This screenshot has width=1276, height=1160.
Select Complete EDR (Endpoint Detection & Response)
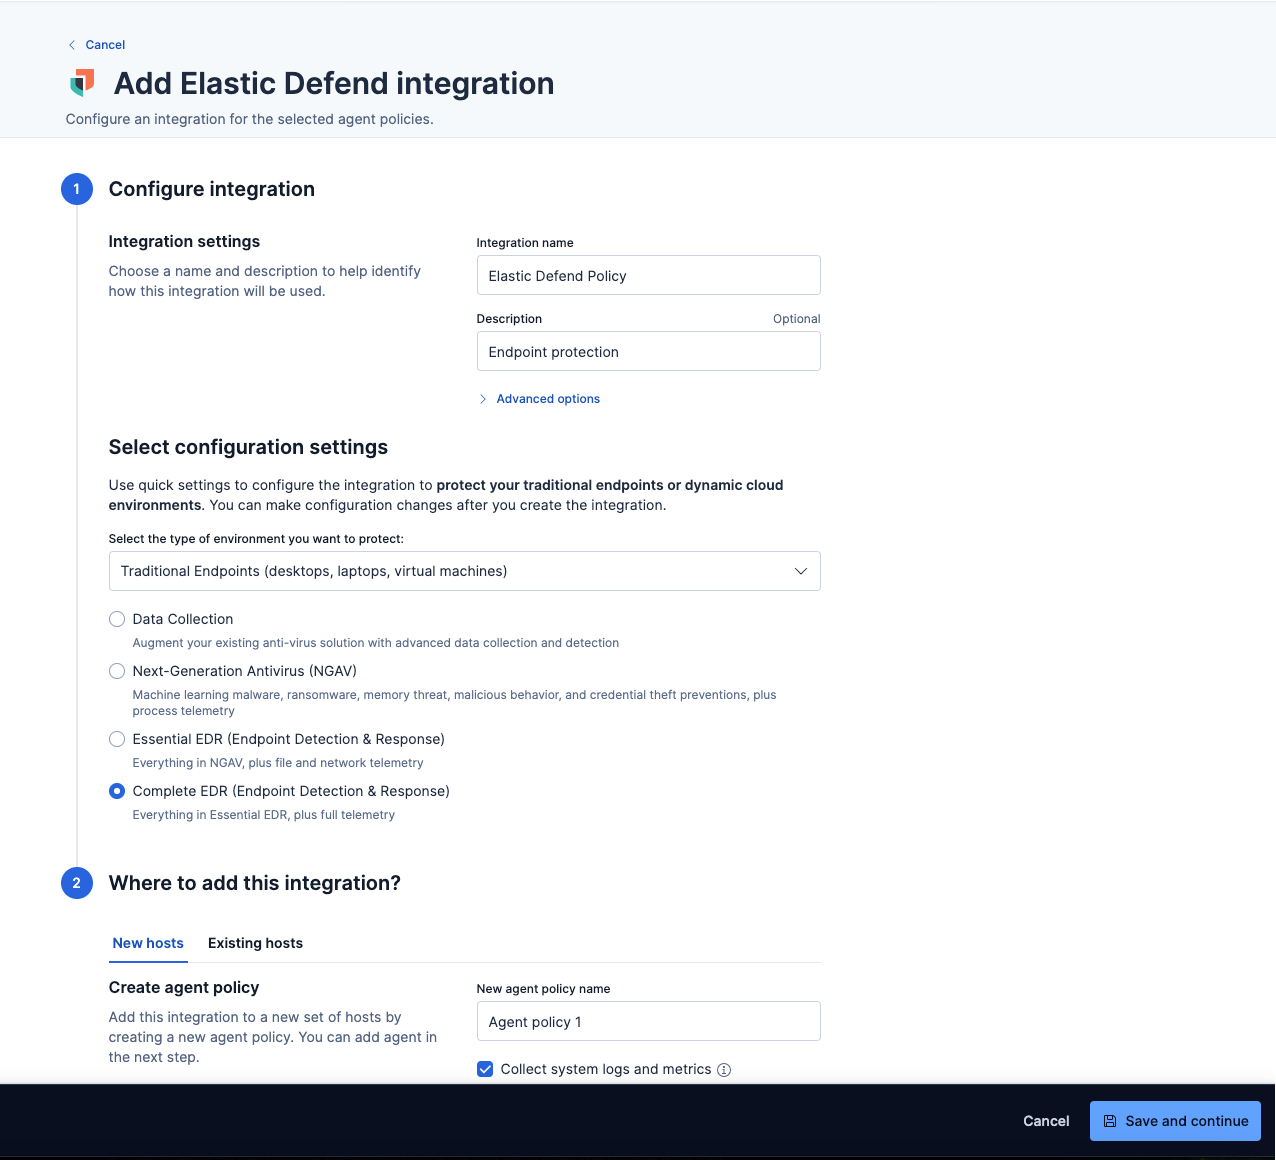coord(116,790)
